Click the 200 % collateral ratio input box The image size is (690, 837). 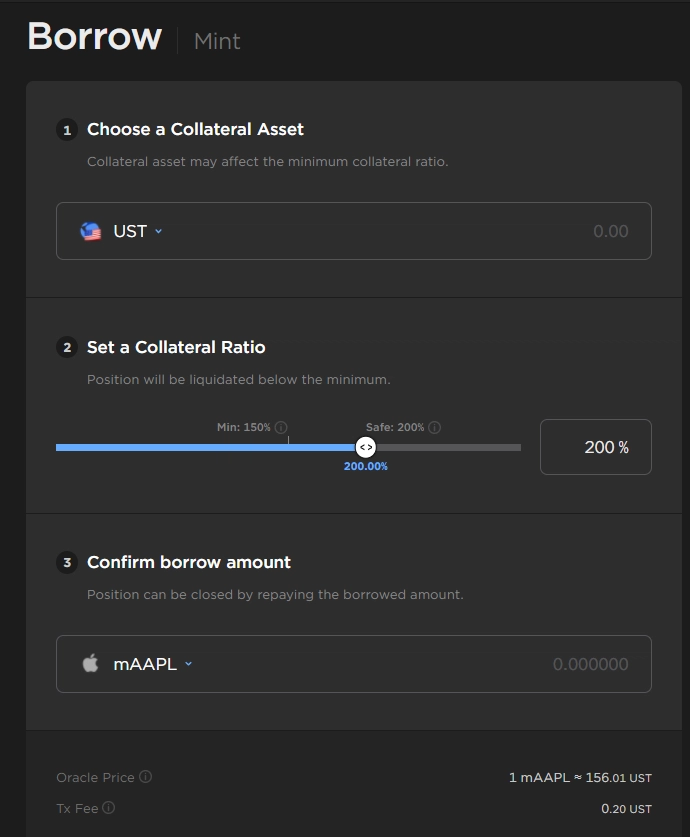pos(596,447)
